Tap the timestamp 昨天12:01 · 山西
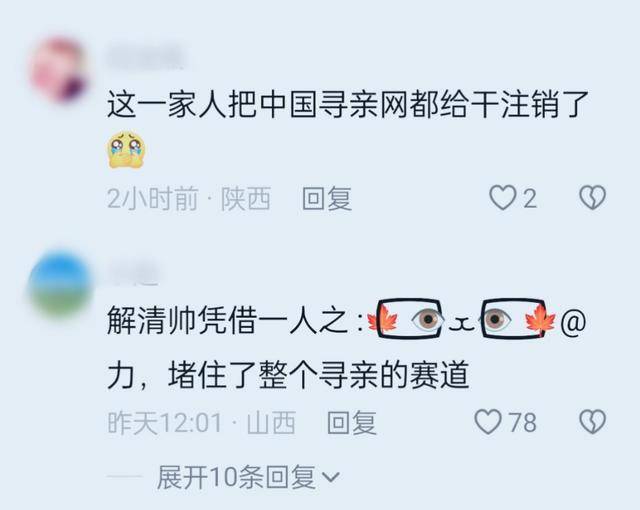 click(x=202, y=423)
